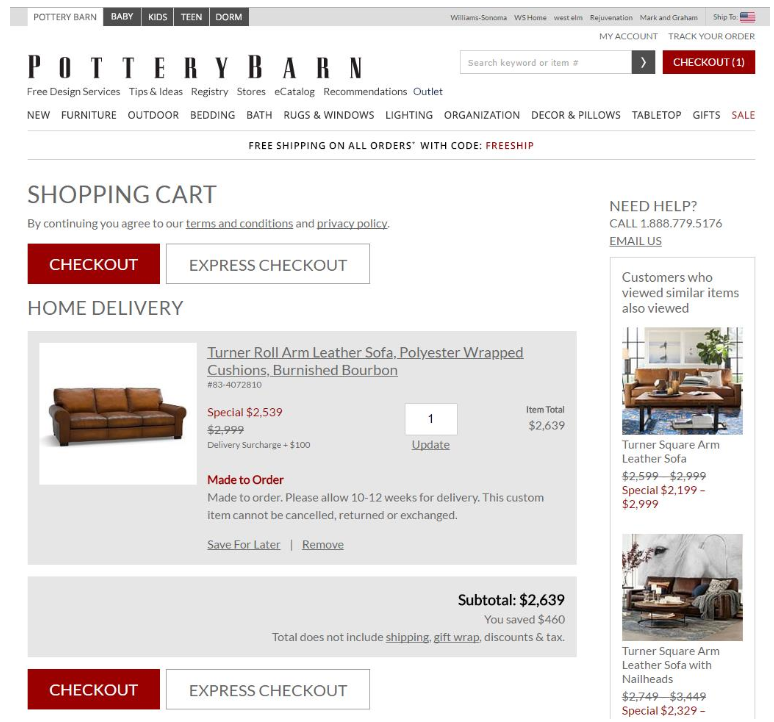
Task: Switch to the Kids brand tab
Action: click(x=157, y=17)
